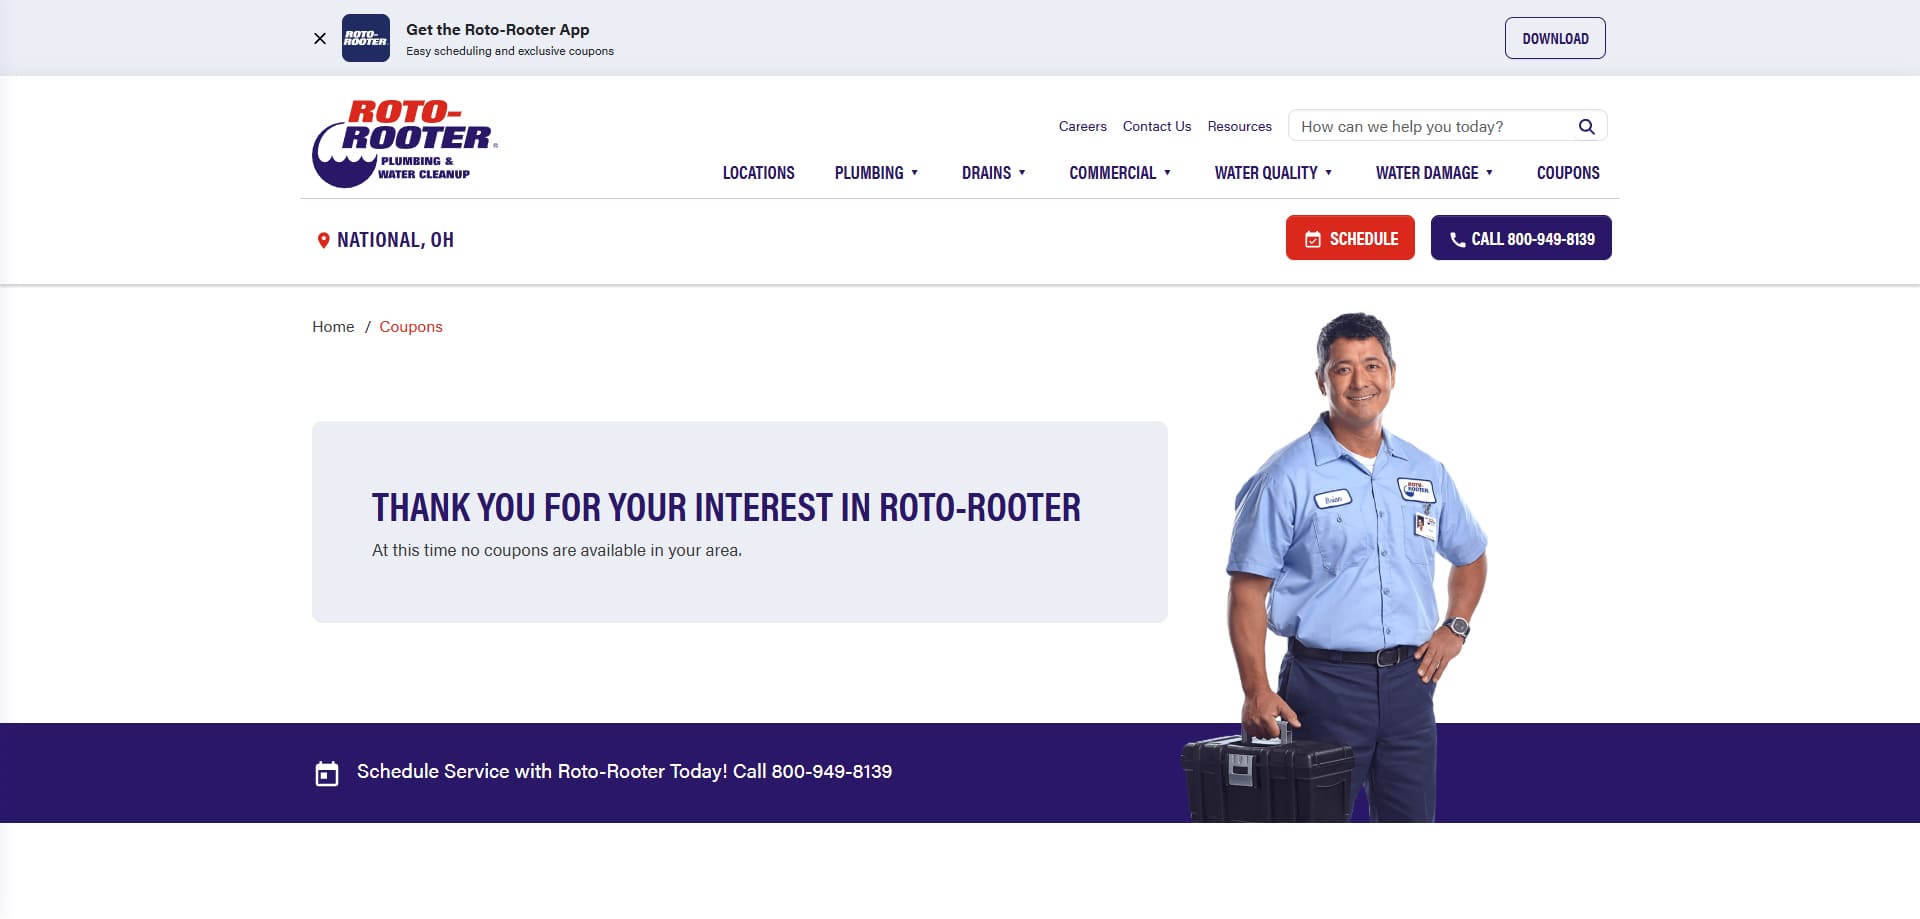
Task: Open the Contact Us link
Action: (1157, 126)
